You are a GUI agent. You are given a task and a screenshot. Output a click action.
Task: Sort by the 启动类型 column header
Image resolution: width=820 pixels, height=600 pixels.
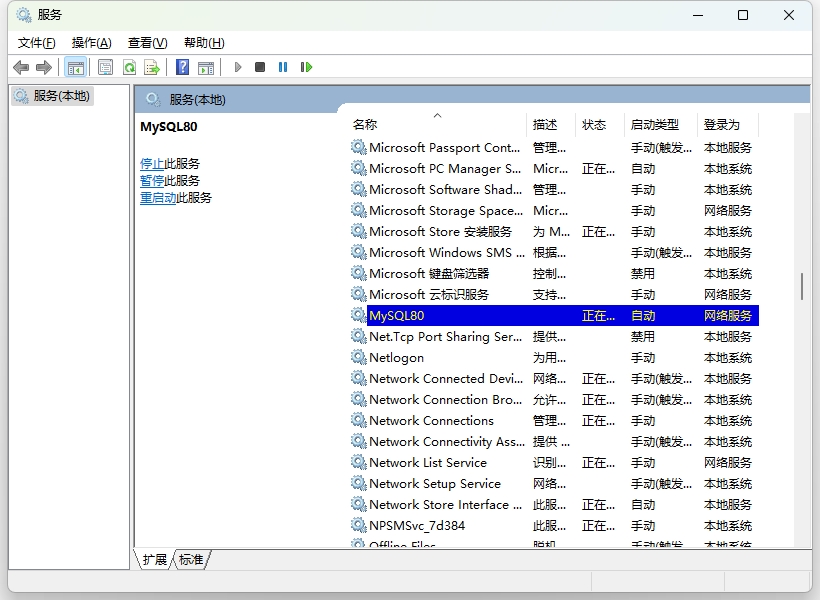654,125
